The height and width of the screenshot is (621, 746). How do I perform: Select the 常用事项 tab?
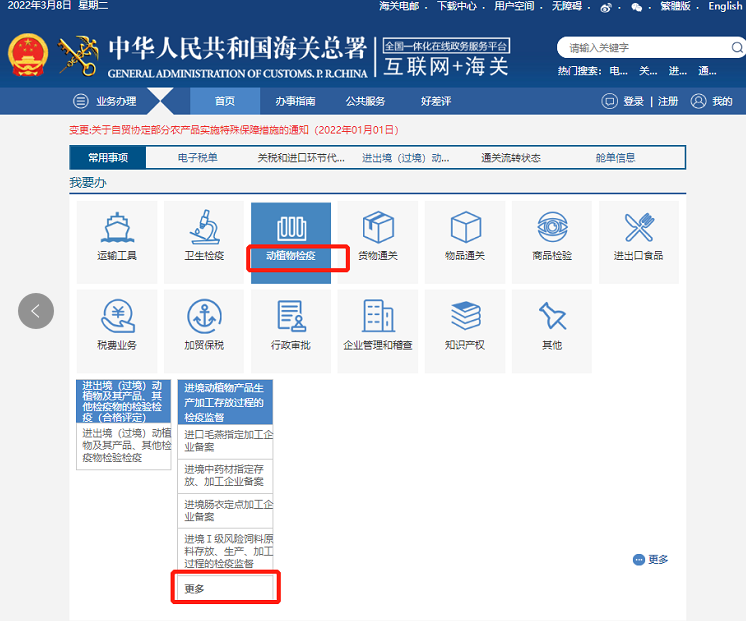coord(108,158)
